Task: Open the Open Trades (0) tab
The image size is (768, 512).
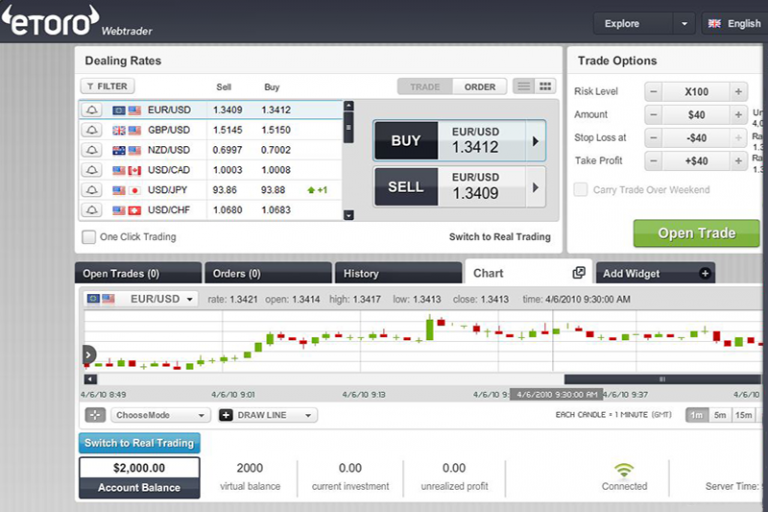Action: click(x=138, y=273)
